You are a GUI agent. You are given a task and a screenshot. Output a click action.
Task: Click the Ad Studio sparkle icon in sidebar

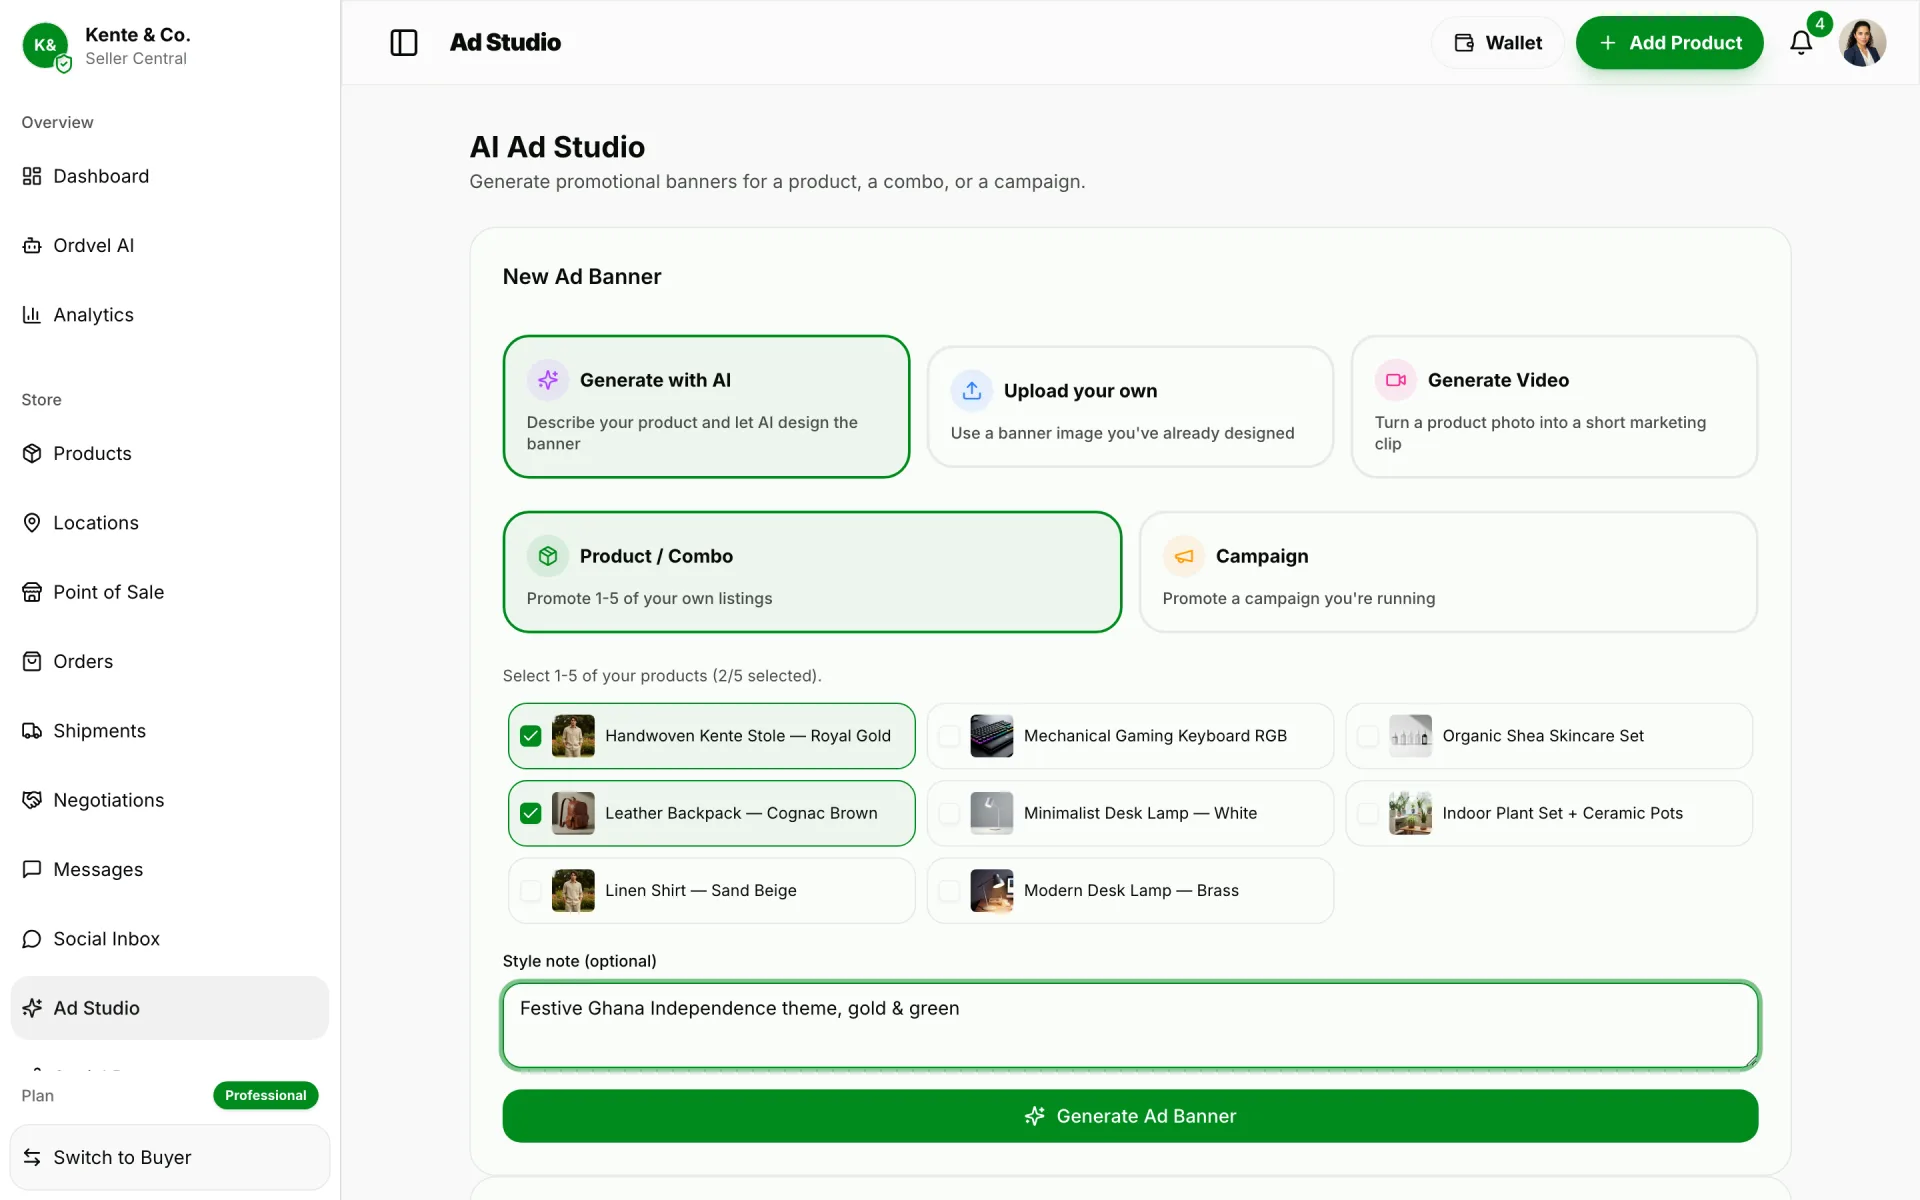pos(32,1008)
